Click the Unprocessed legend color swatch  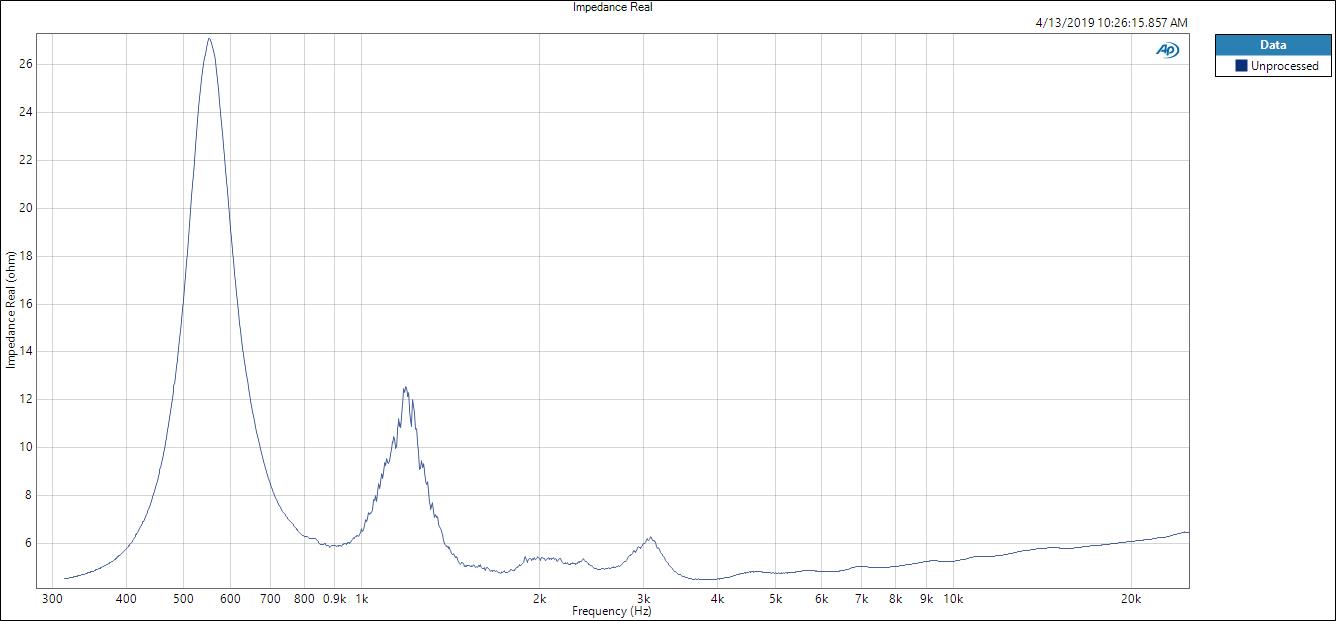1241,66
